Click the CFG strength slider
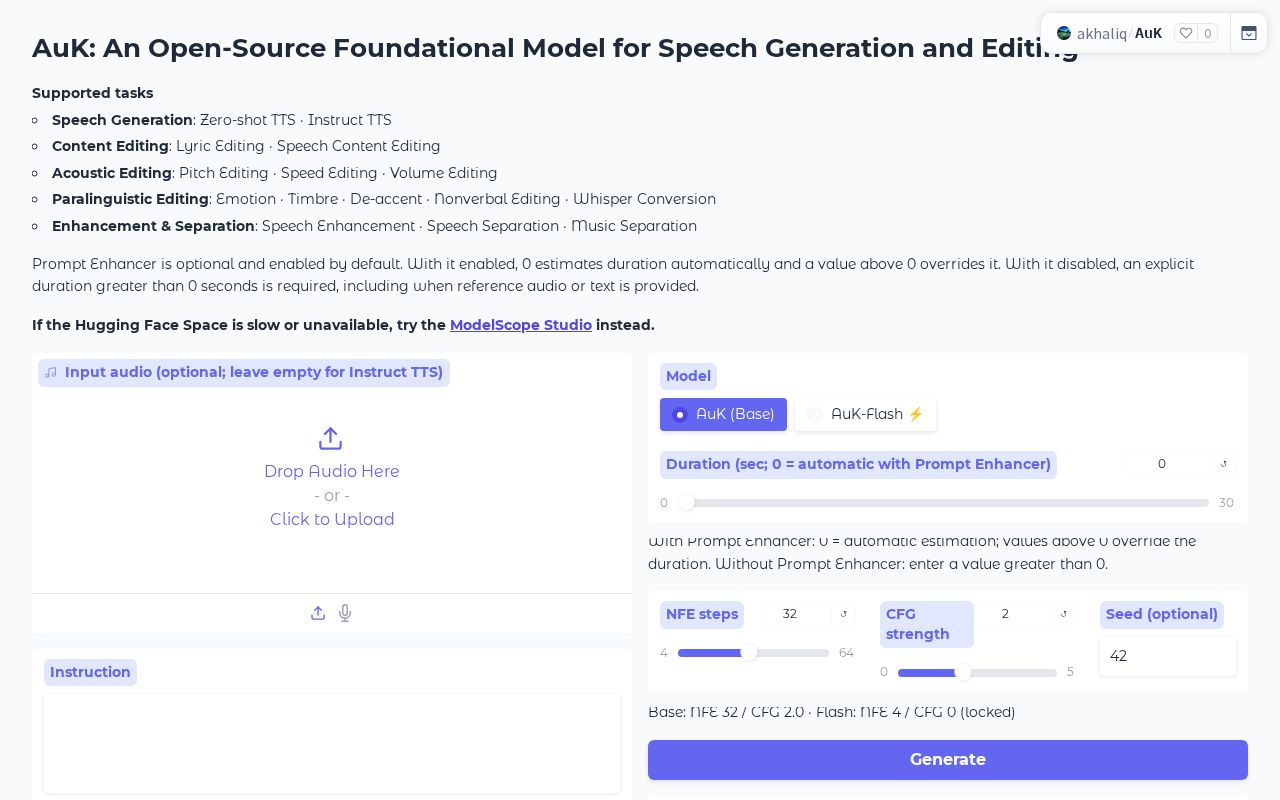The image size is (1280, 800). coord(977,673)
